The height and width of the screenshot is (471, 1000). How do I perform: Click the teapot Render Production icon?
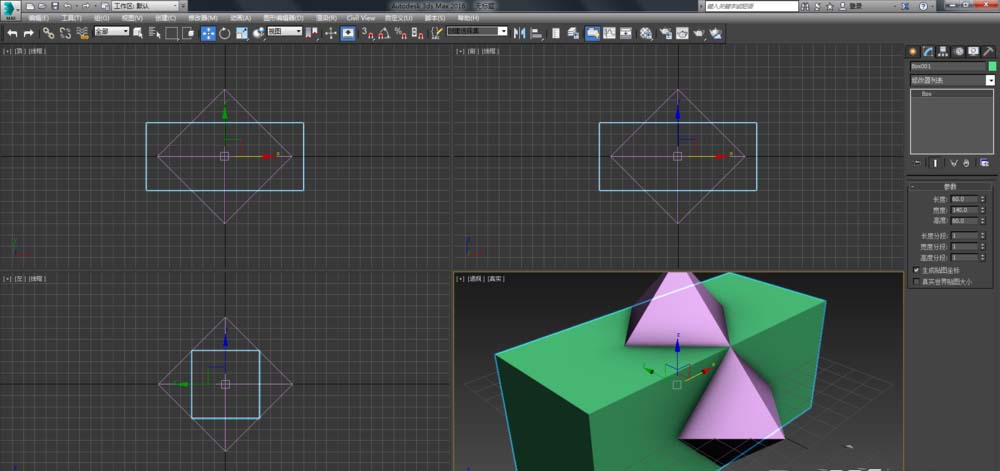(698, 33)
